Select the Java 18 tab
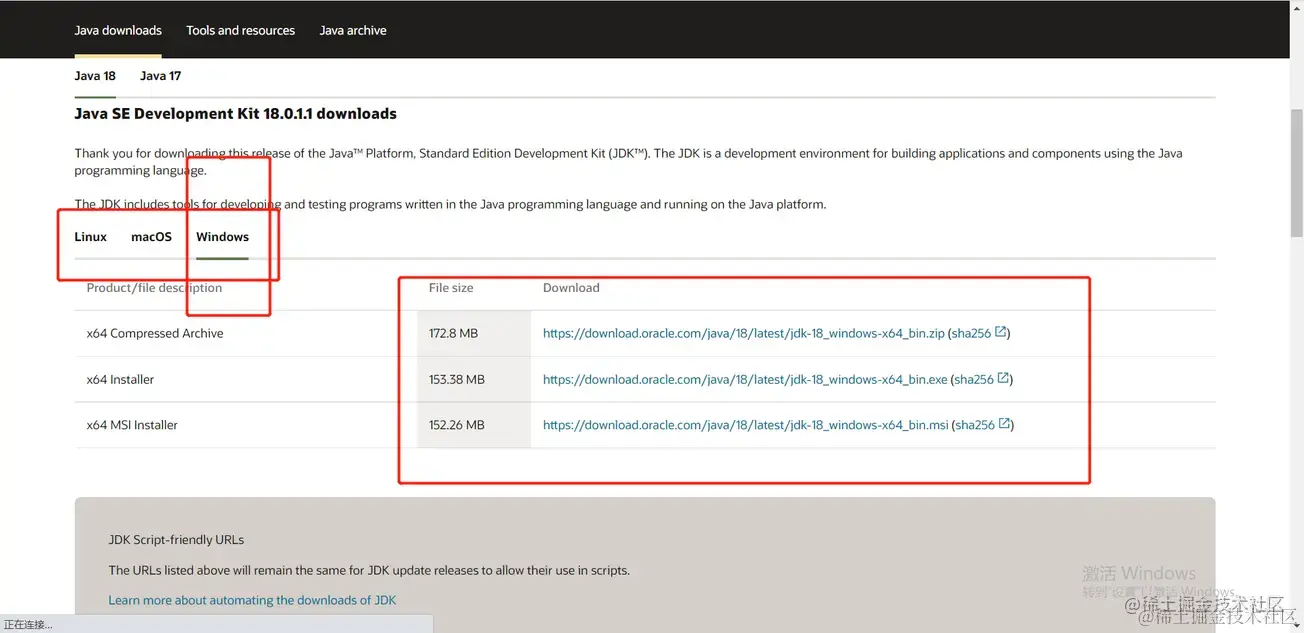 (95, 76)
